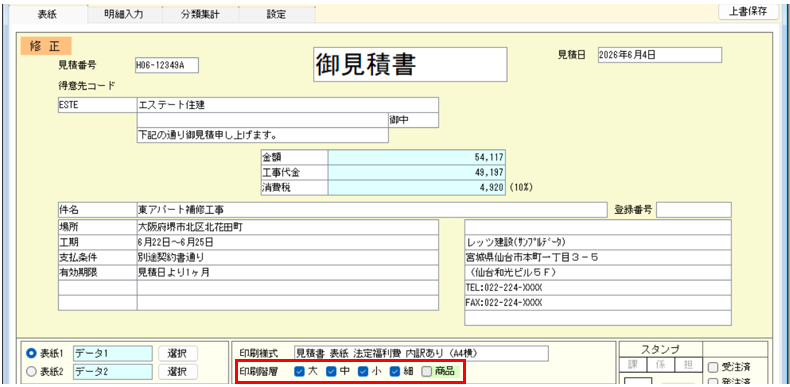This screenshot has height=387, width=790.
Task: Switch to the 表紙 tab
Action: (48, 15)
